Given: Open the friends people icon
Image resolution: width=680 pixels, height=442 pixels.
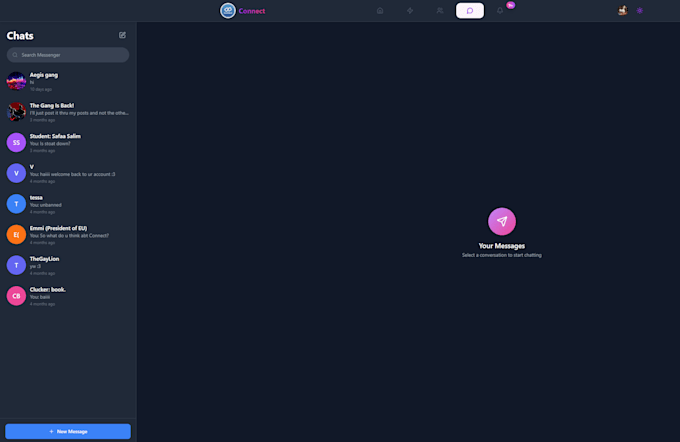Looking at the screenshot, I should click(440, 11).
